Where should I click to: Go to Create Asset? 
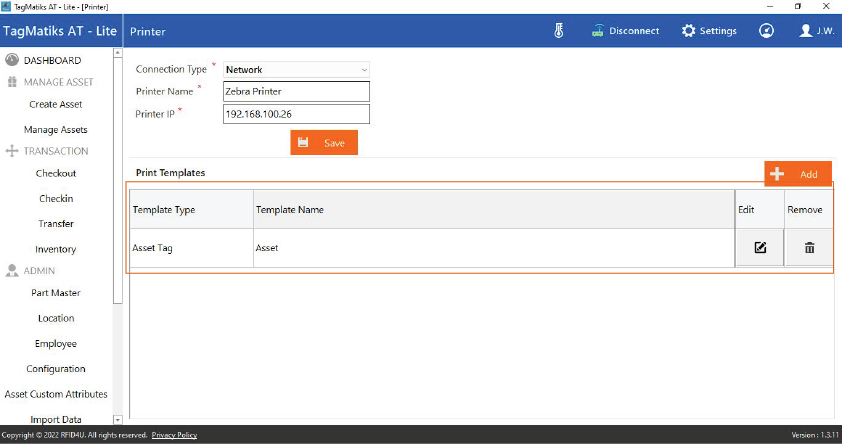click(x=56, y=104)
